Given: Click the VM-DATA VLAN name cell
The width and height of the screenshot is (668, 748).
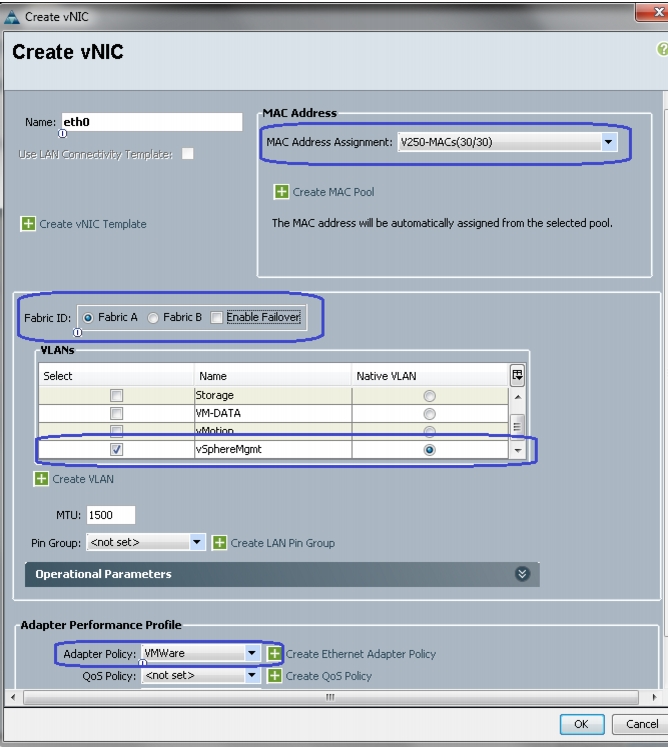Looking at the screenshot, I should 273,413.
